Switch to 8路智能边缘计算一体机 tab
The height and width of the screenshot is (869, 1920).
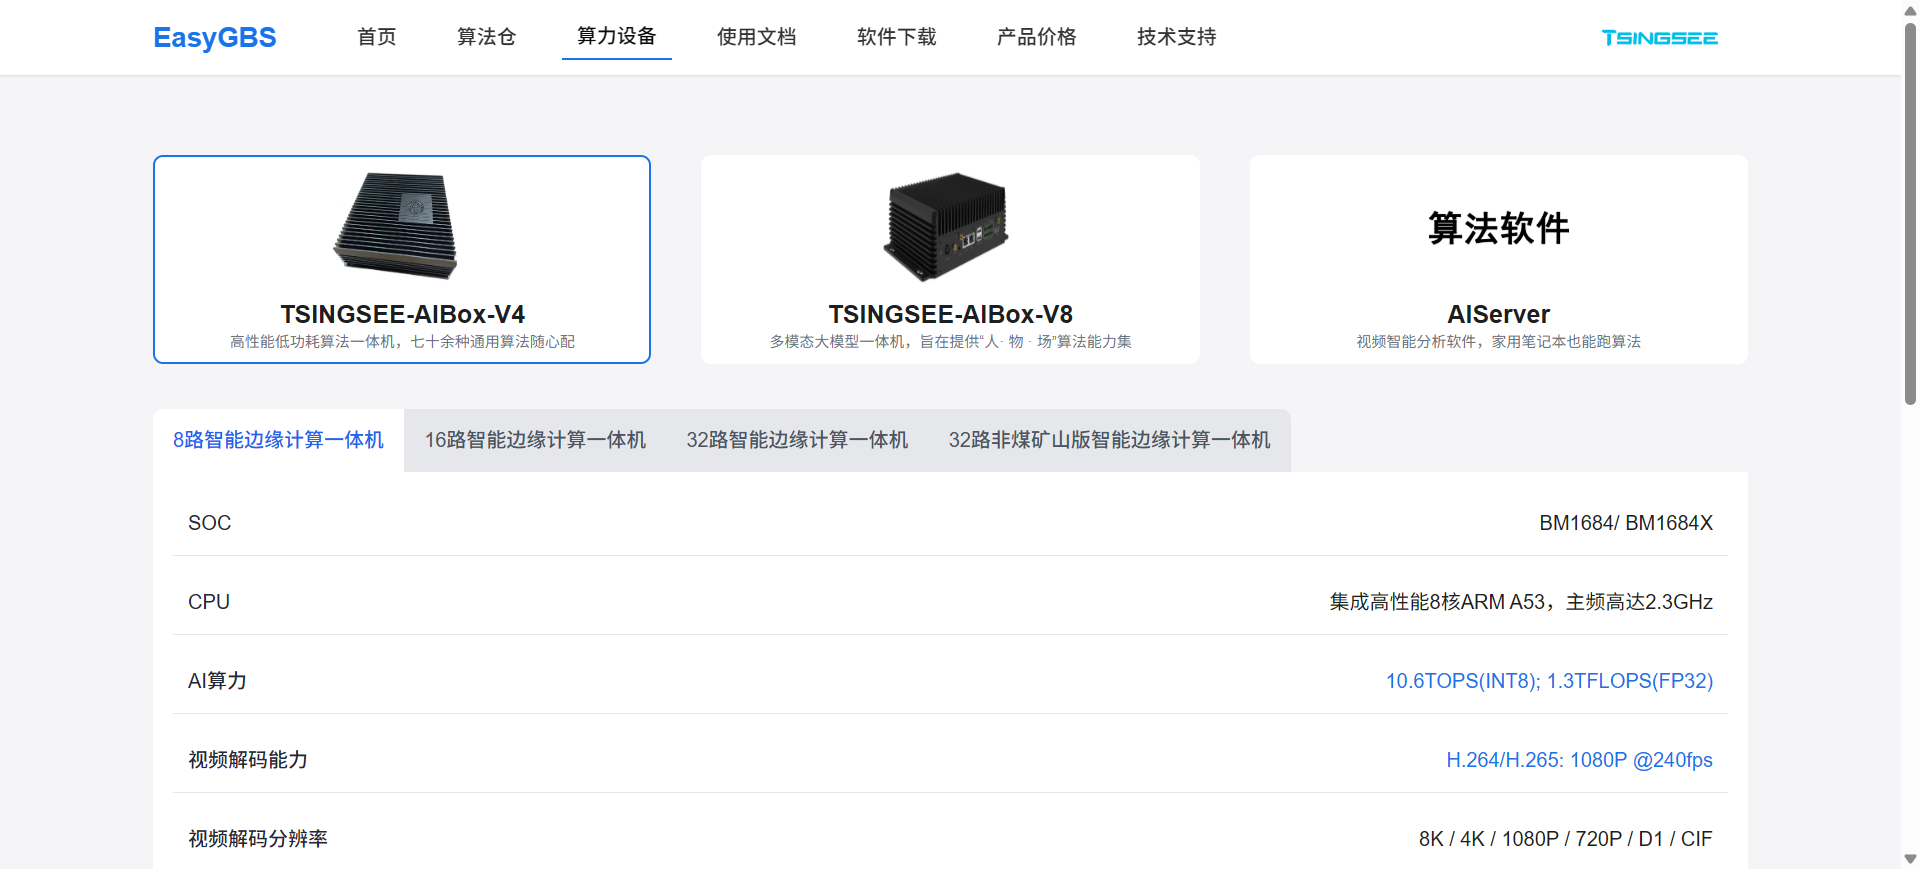278,440
